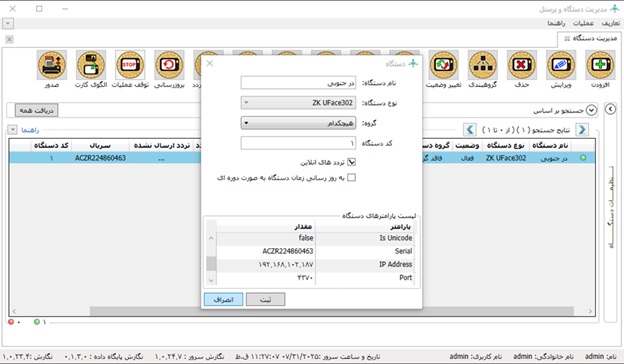
Task: Click the تغییر وضعیت (Change status) icon
Action: [443, 65]
